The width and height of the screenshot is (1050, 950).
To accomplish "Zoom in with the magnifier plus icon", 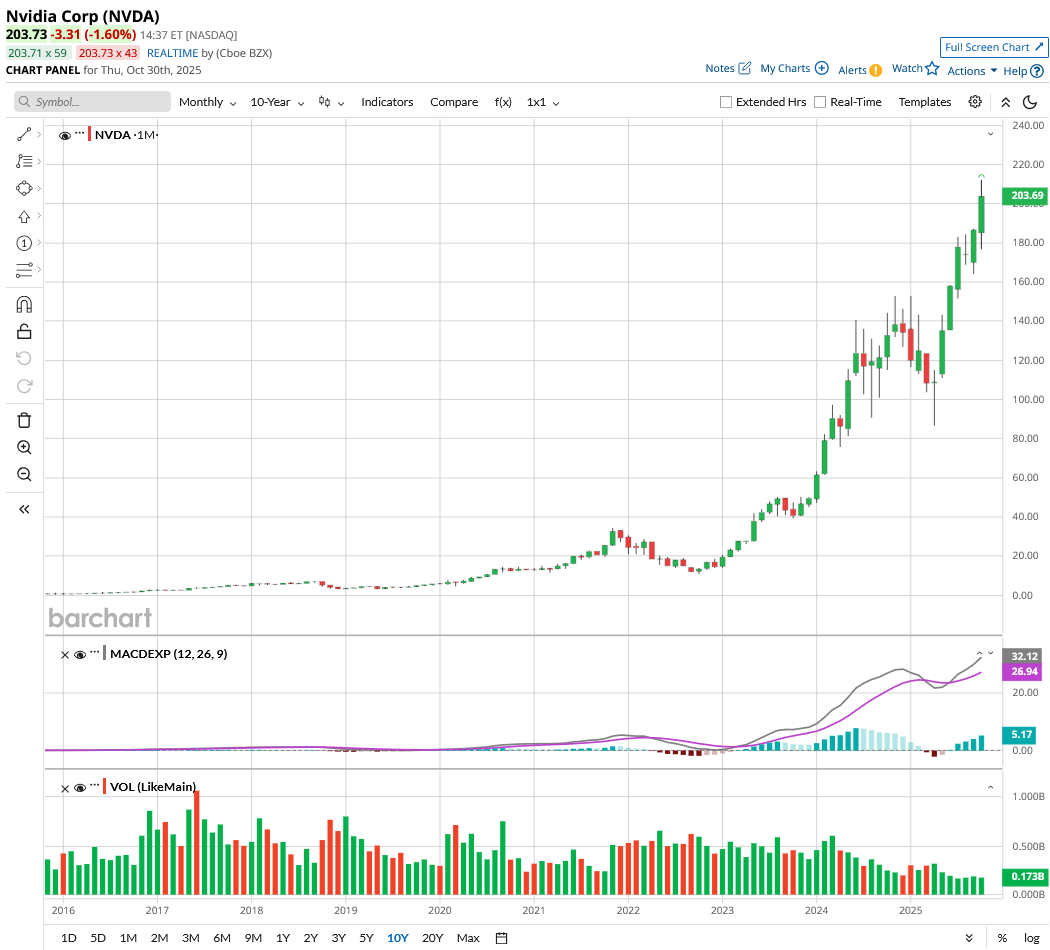I will (x=24, y=447).
